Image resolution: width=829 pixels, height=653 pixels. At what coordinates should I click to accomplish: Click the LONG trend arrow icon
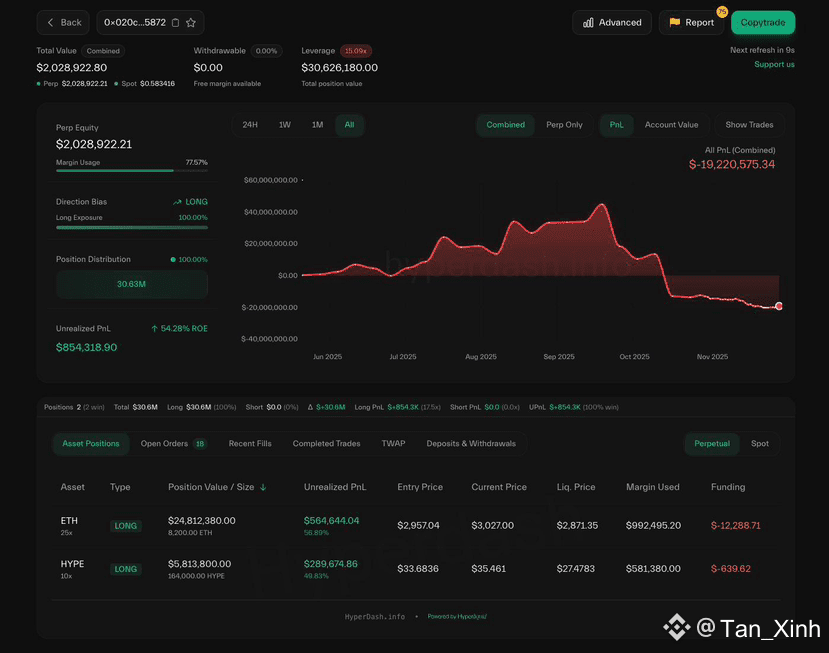(177, 202)
